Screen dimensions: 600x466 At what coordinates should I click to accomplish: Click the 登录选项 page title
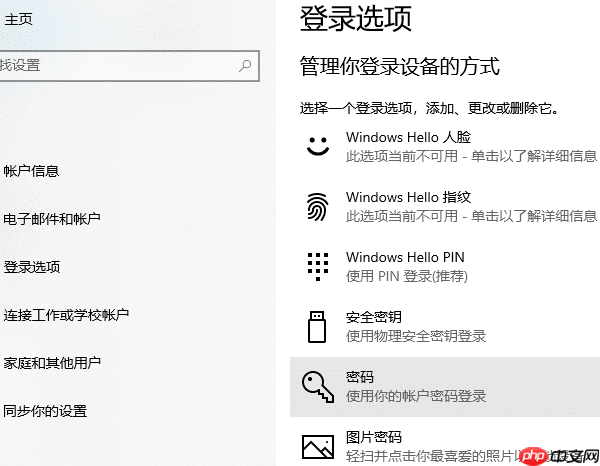[355, 18]
